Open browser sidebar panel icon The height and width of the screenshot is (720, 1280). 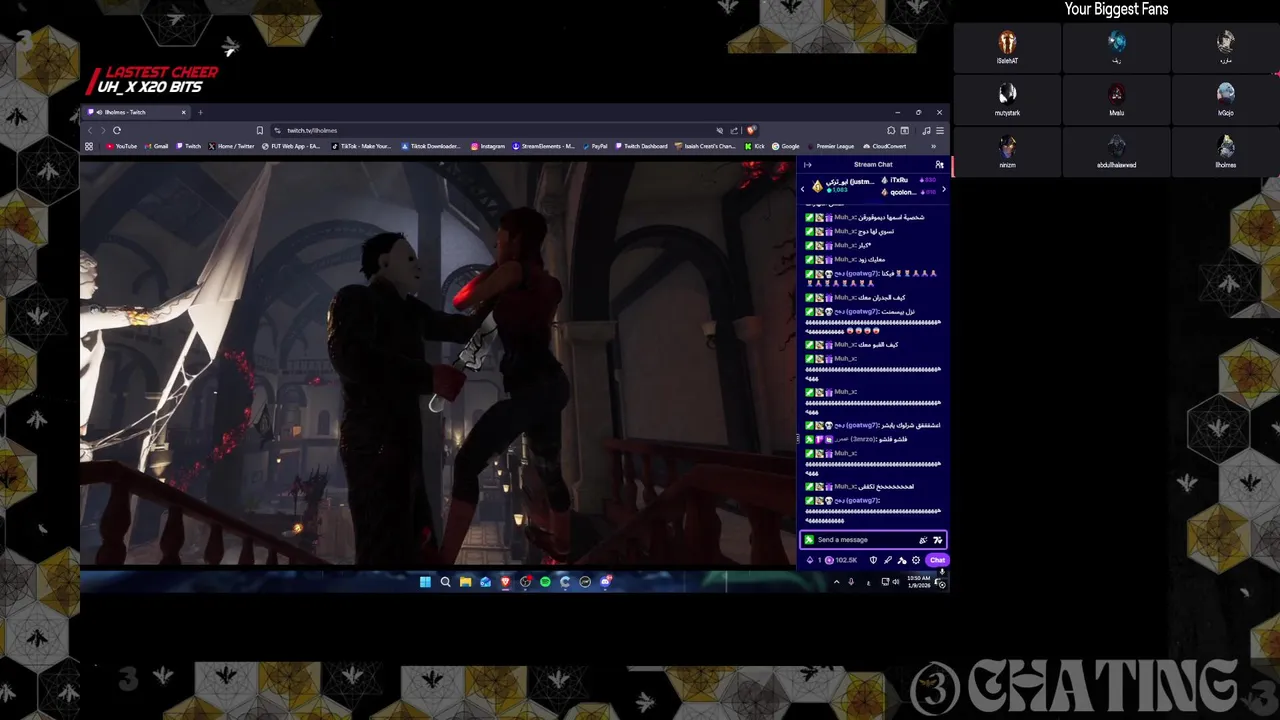point(904,130)
